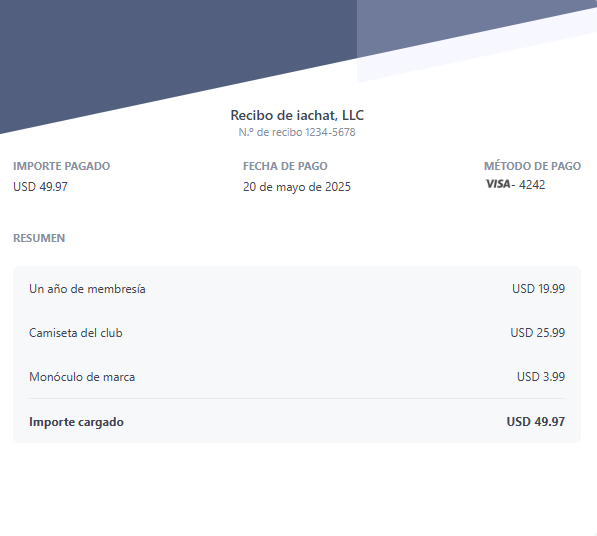The image size is (597, 536).
Task: Select the receipt title Recibo de iachat, LLC
Action: [297, 115]
